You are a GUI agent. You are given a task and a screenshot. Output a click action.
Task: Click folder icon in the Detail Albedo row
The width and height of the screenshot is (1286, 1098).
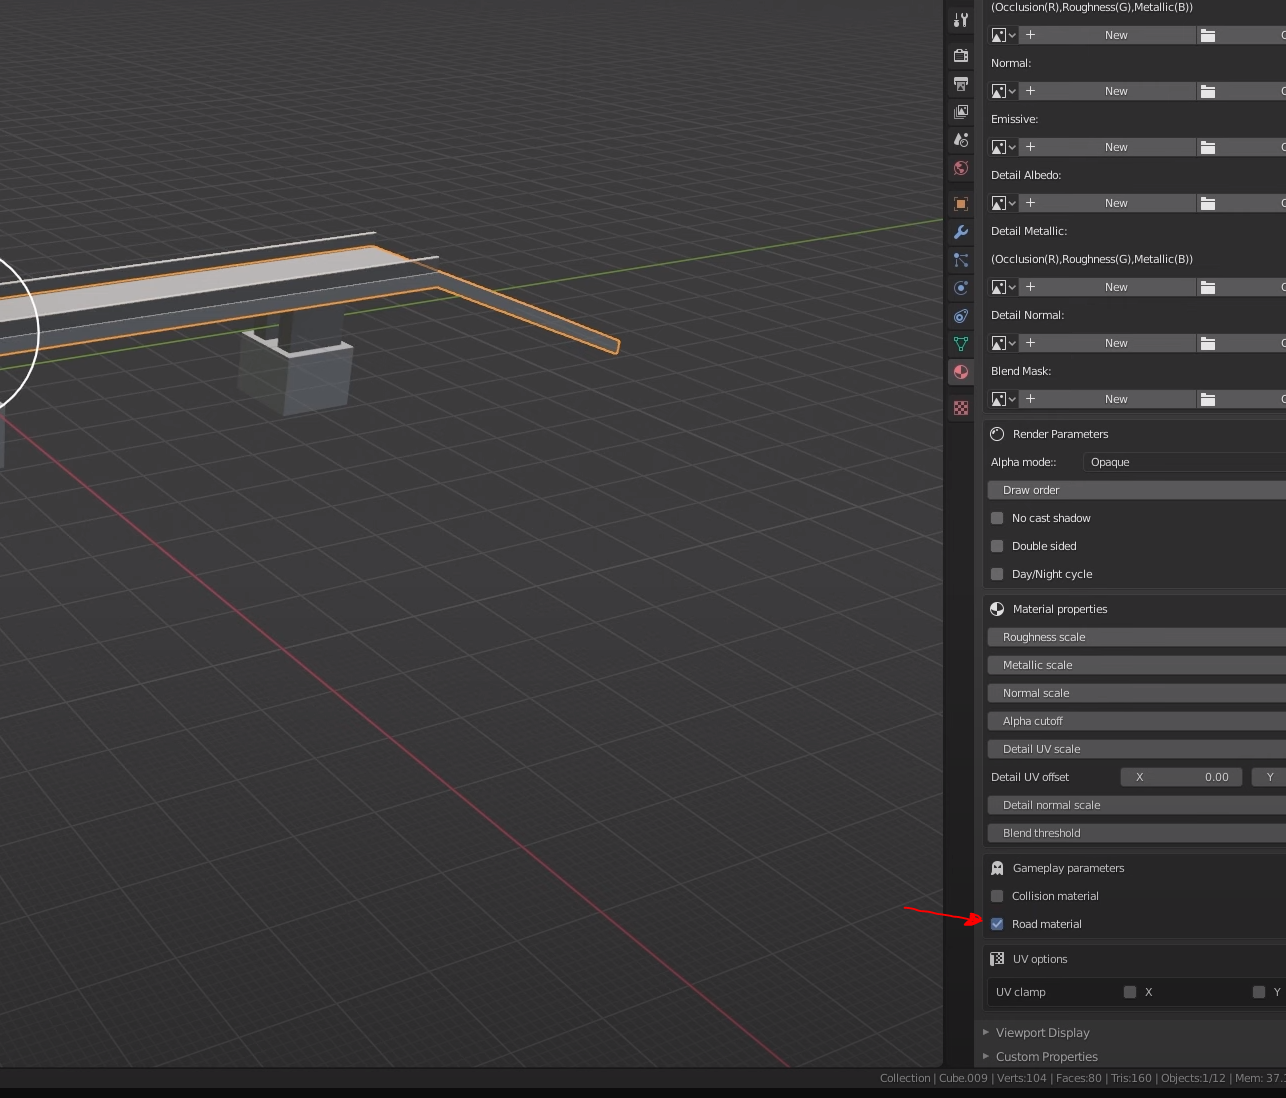[1208, 203]
